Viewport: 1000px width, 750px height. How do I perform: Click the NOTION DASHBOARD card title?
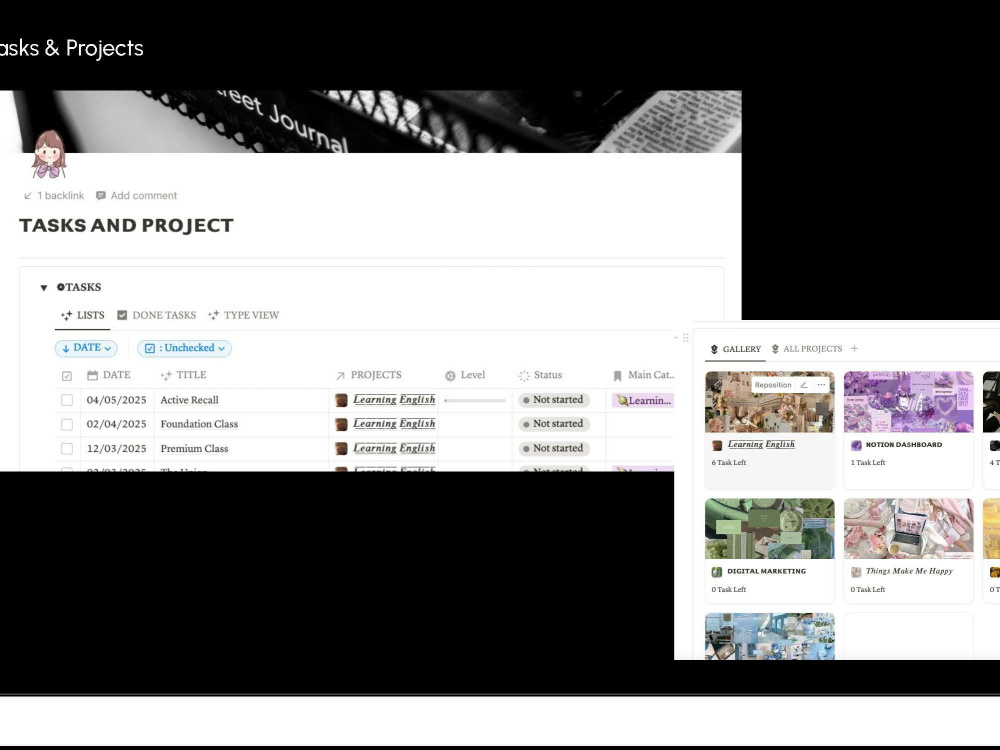tap(904, 445)
